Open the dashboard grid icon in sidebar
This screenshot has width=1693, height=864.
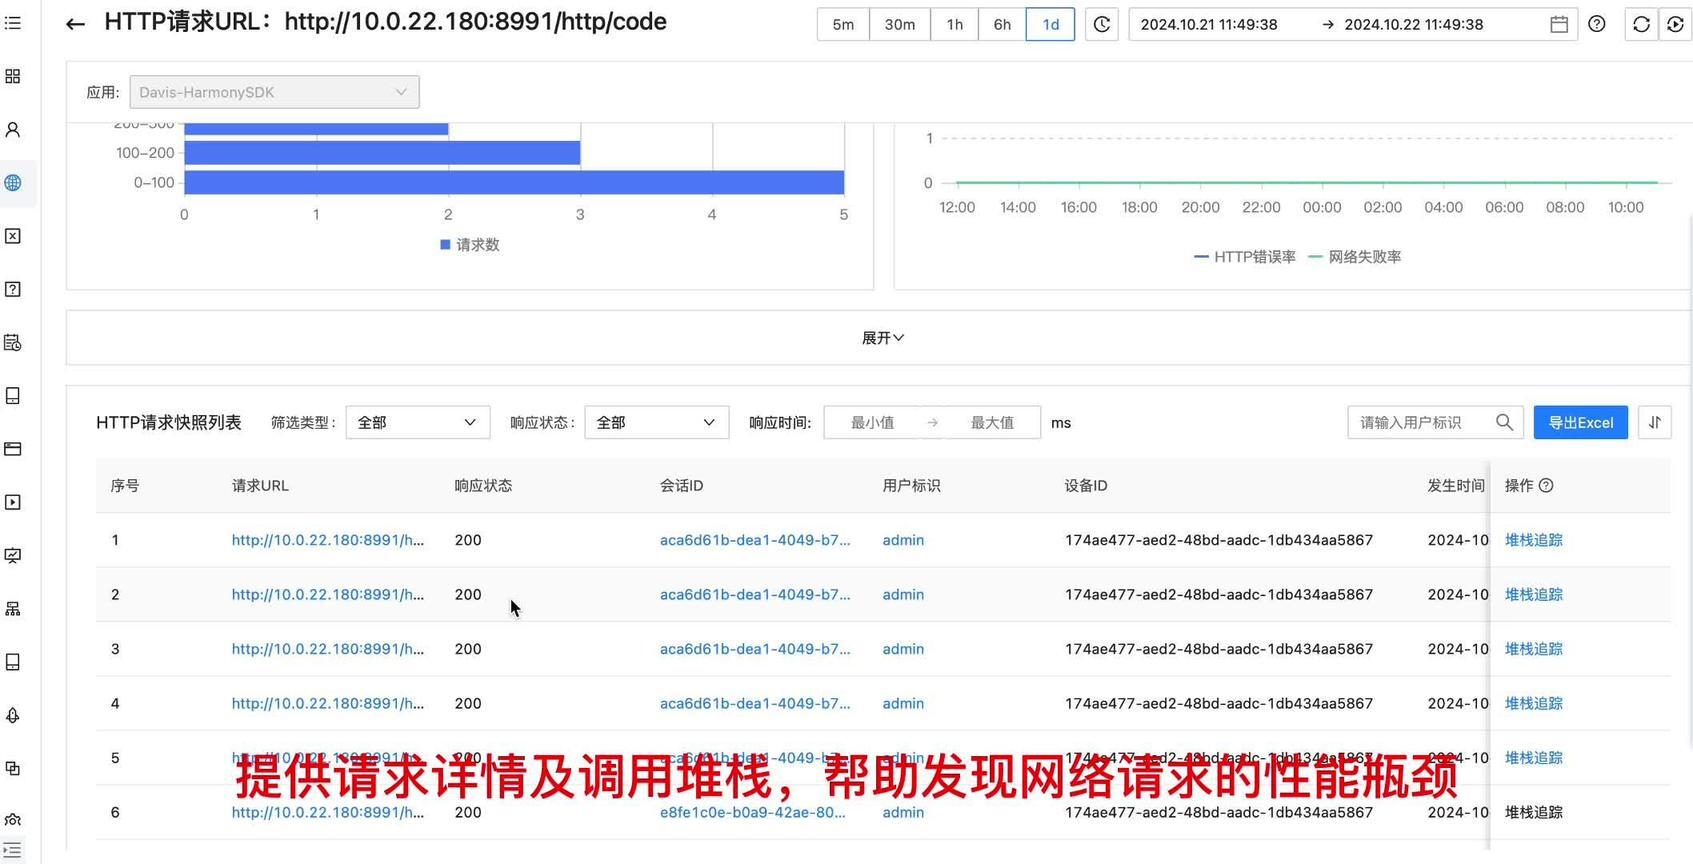13,77
